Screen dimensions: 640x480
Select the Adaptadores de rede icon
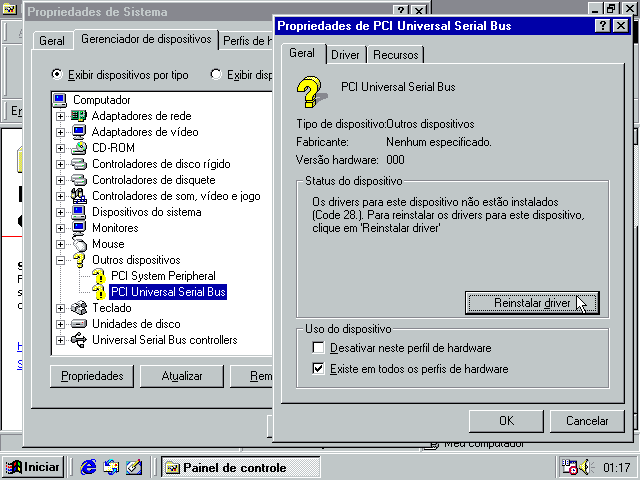pyautogui.click(x=79, y=116)
